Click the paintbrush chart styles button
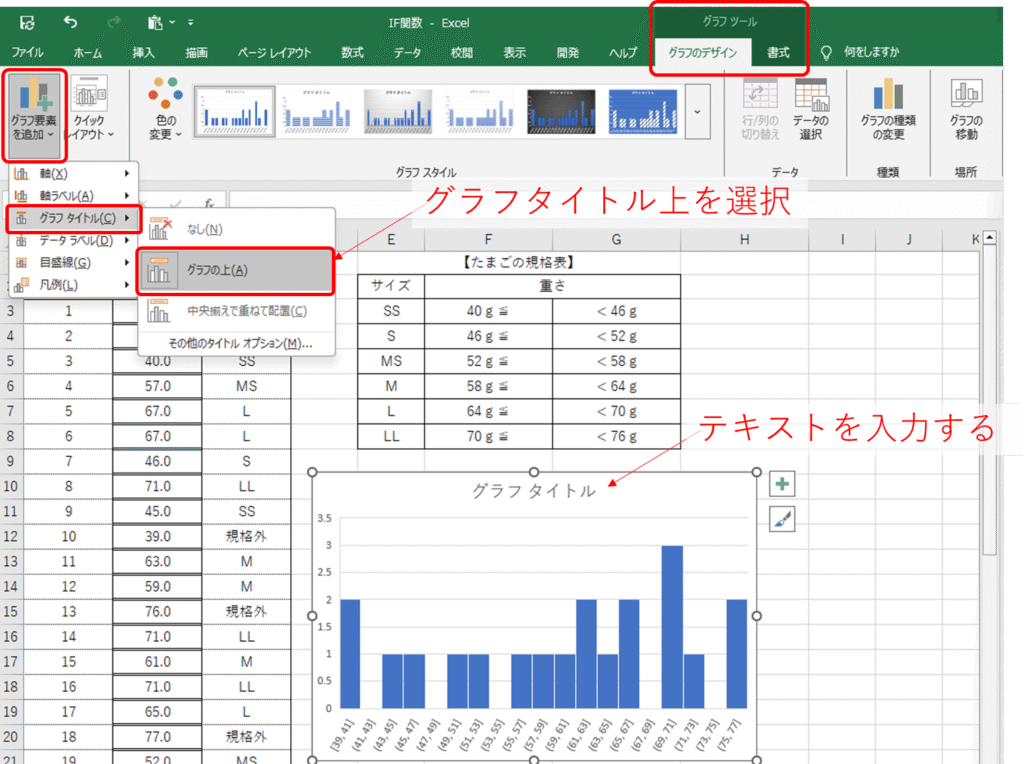 click(x=782, y=519)
